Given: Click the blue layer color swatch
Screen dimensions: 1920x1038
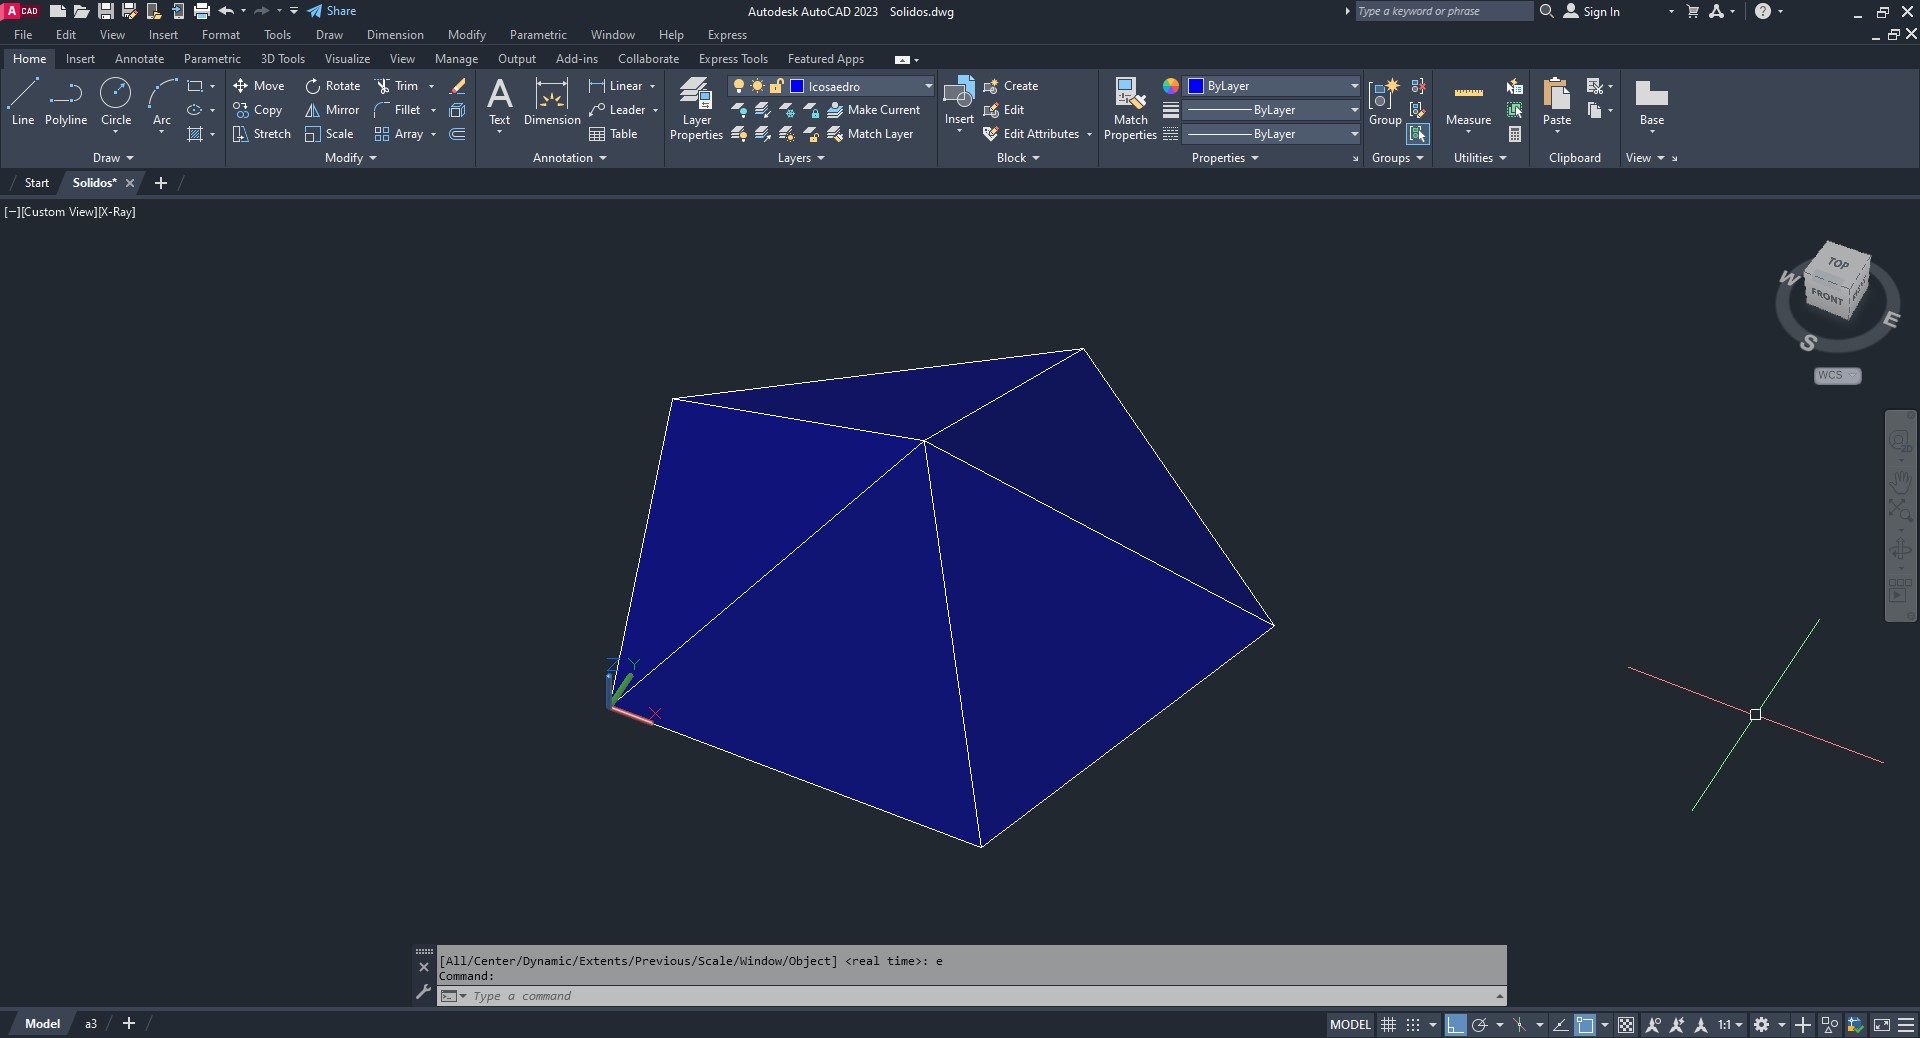Looking at the screenshot, I should tap(797, 86).
